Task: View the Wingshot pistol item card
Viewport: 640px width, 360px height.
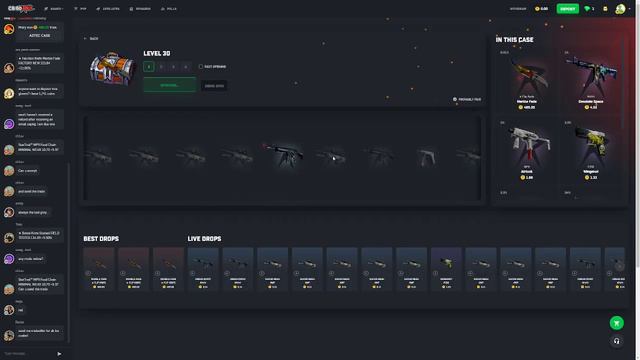Action: tap(591, 151)
